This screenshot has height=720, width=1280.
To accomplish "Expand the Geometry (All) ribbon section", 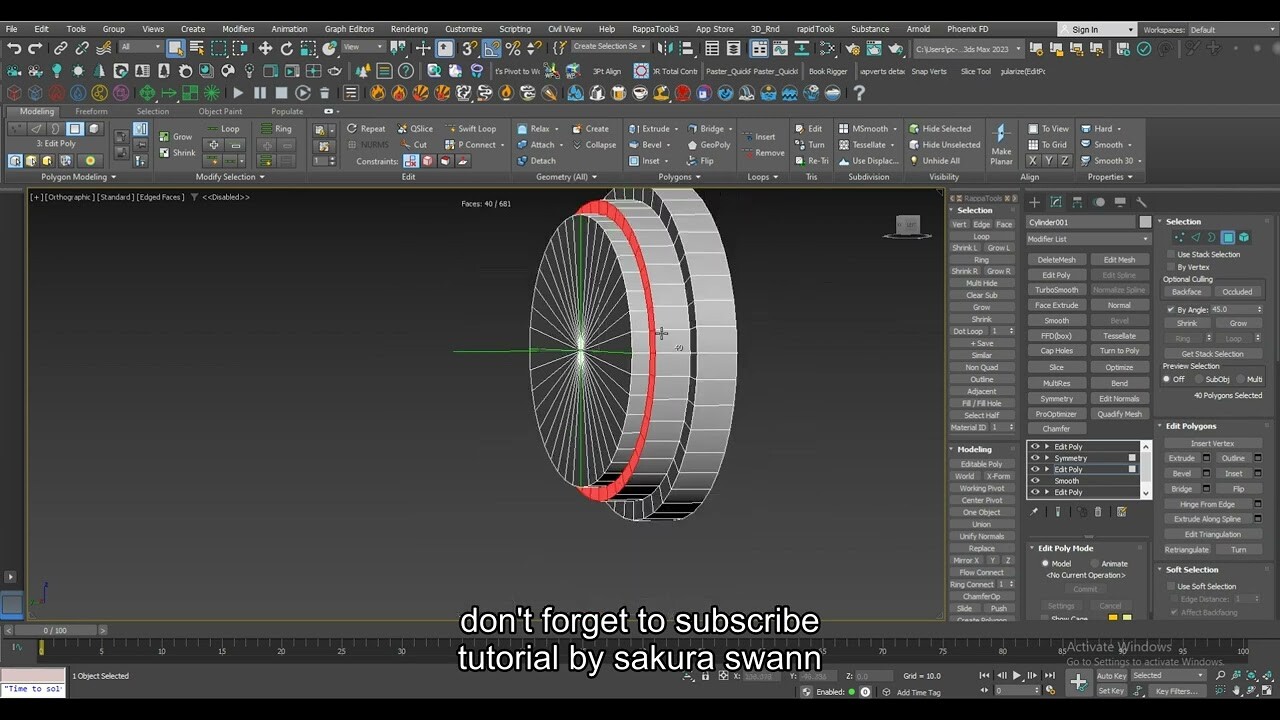I will click(564, 176).
